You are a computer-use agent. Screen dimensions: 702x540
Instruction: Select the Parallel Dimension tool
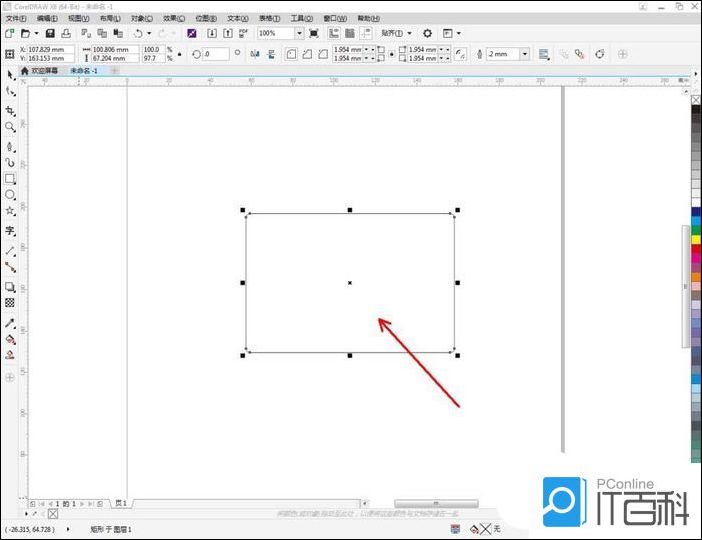point(10,251)
